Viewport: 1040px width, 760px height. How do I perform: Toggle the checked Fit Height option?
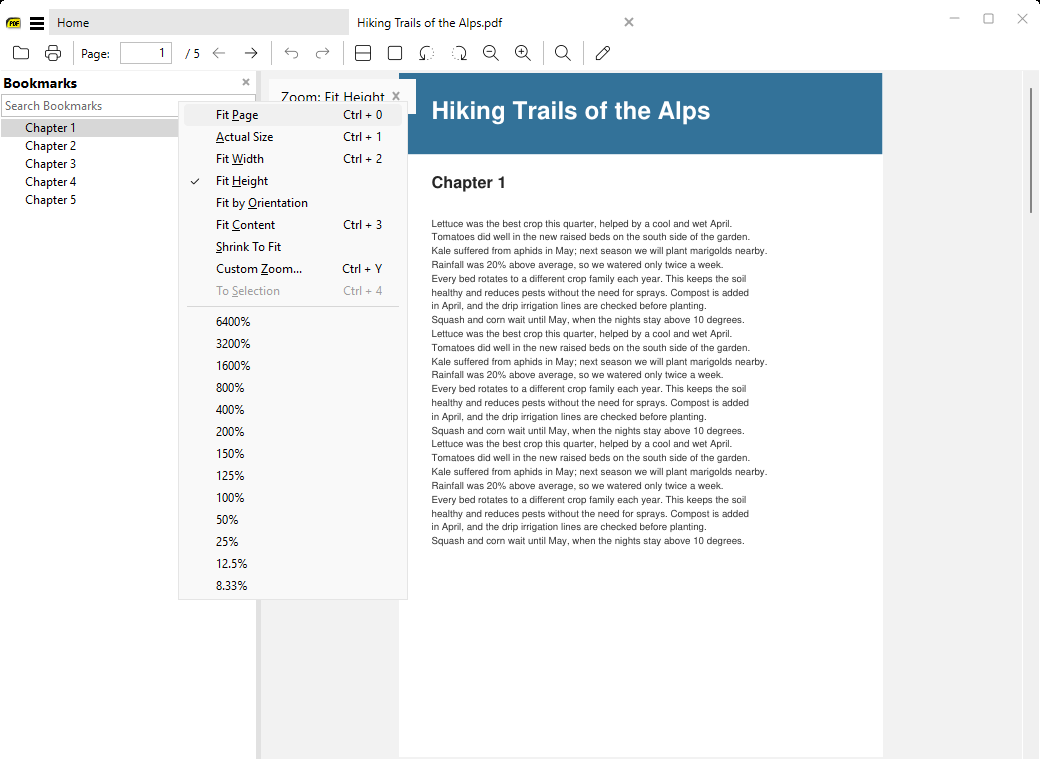pyautogui.click(x=292, y=180)
